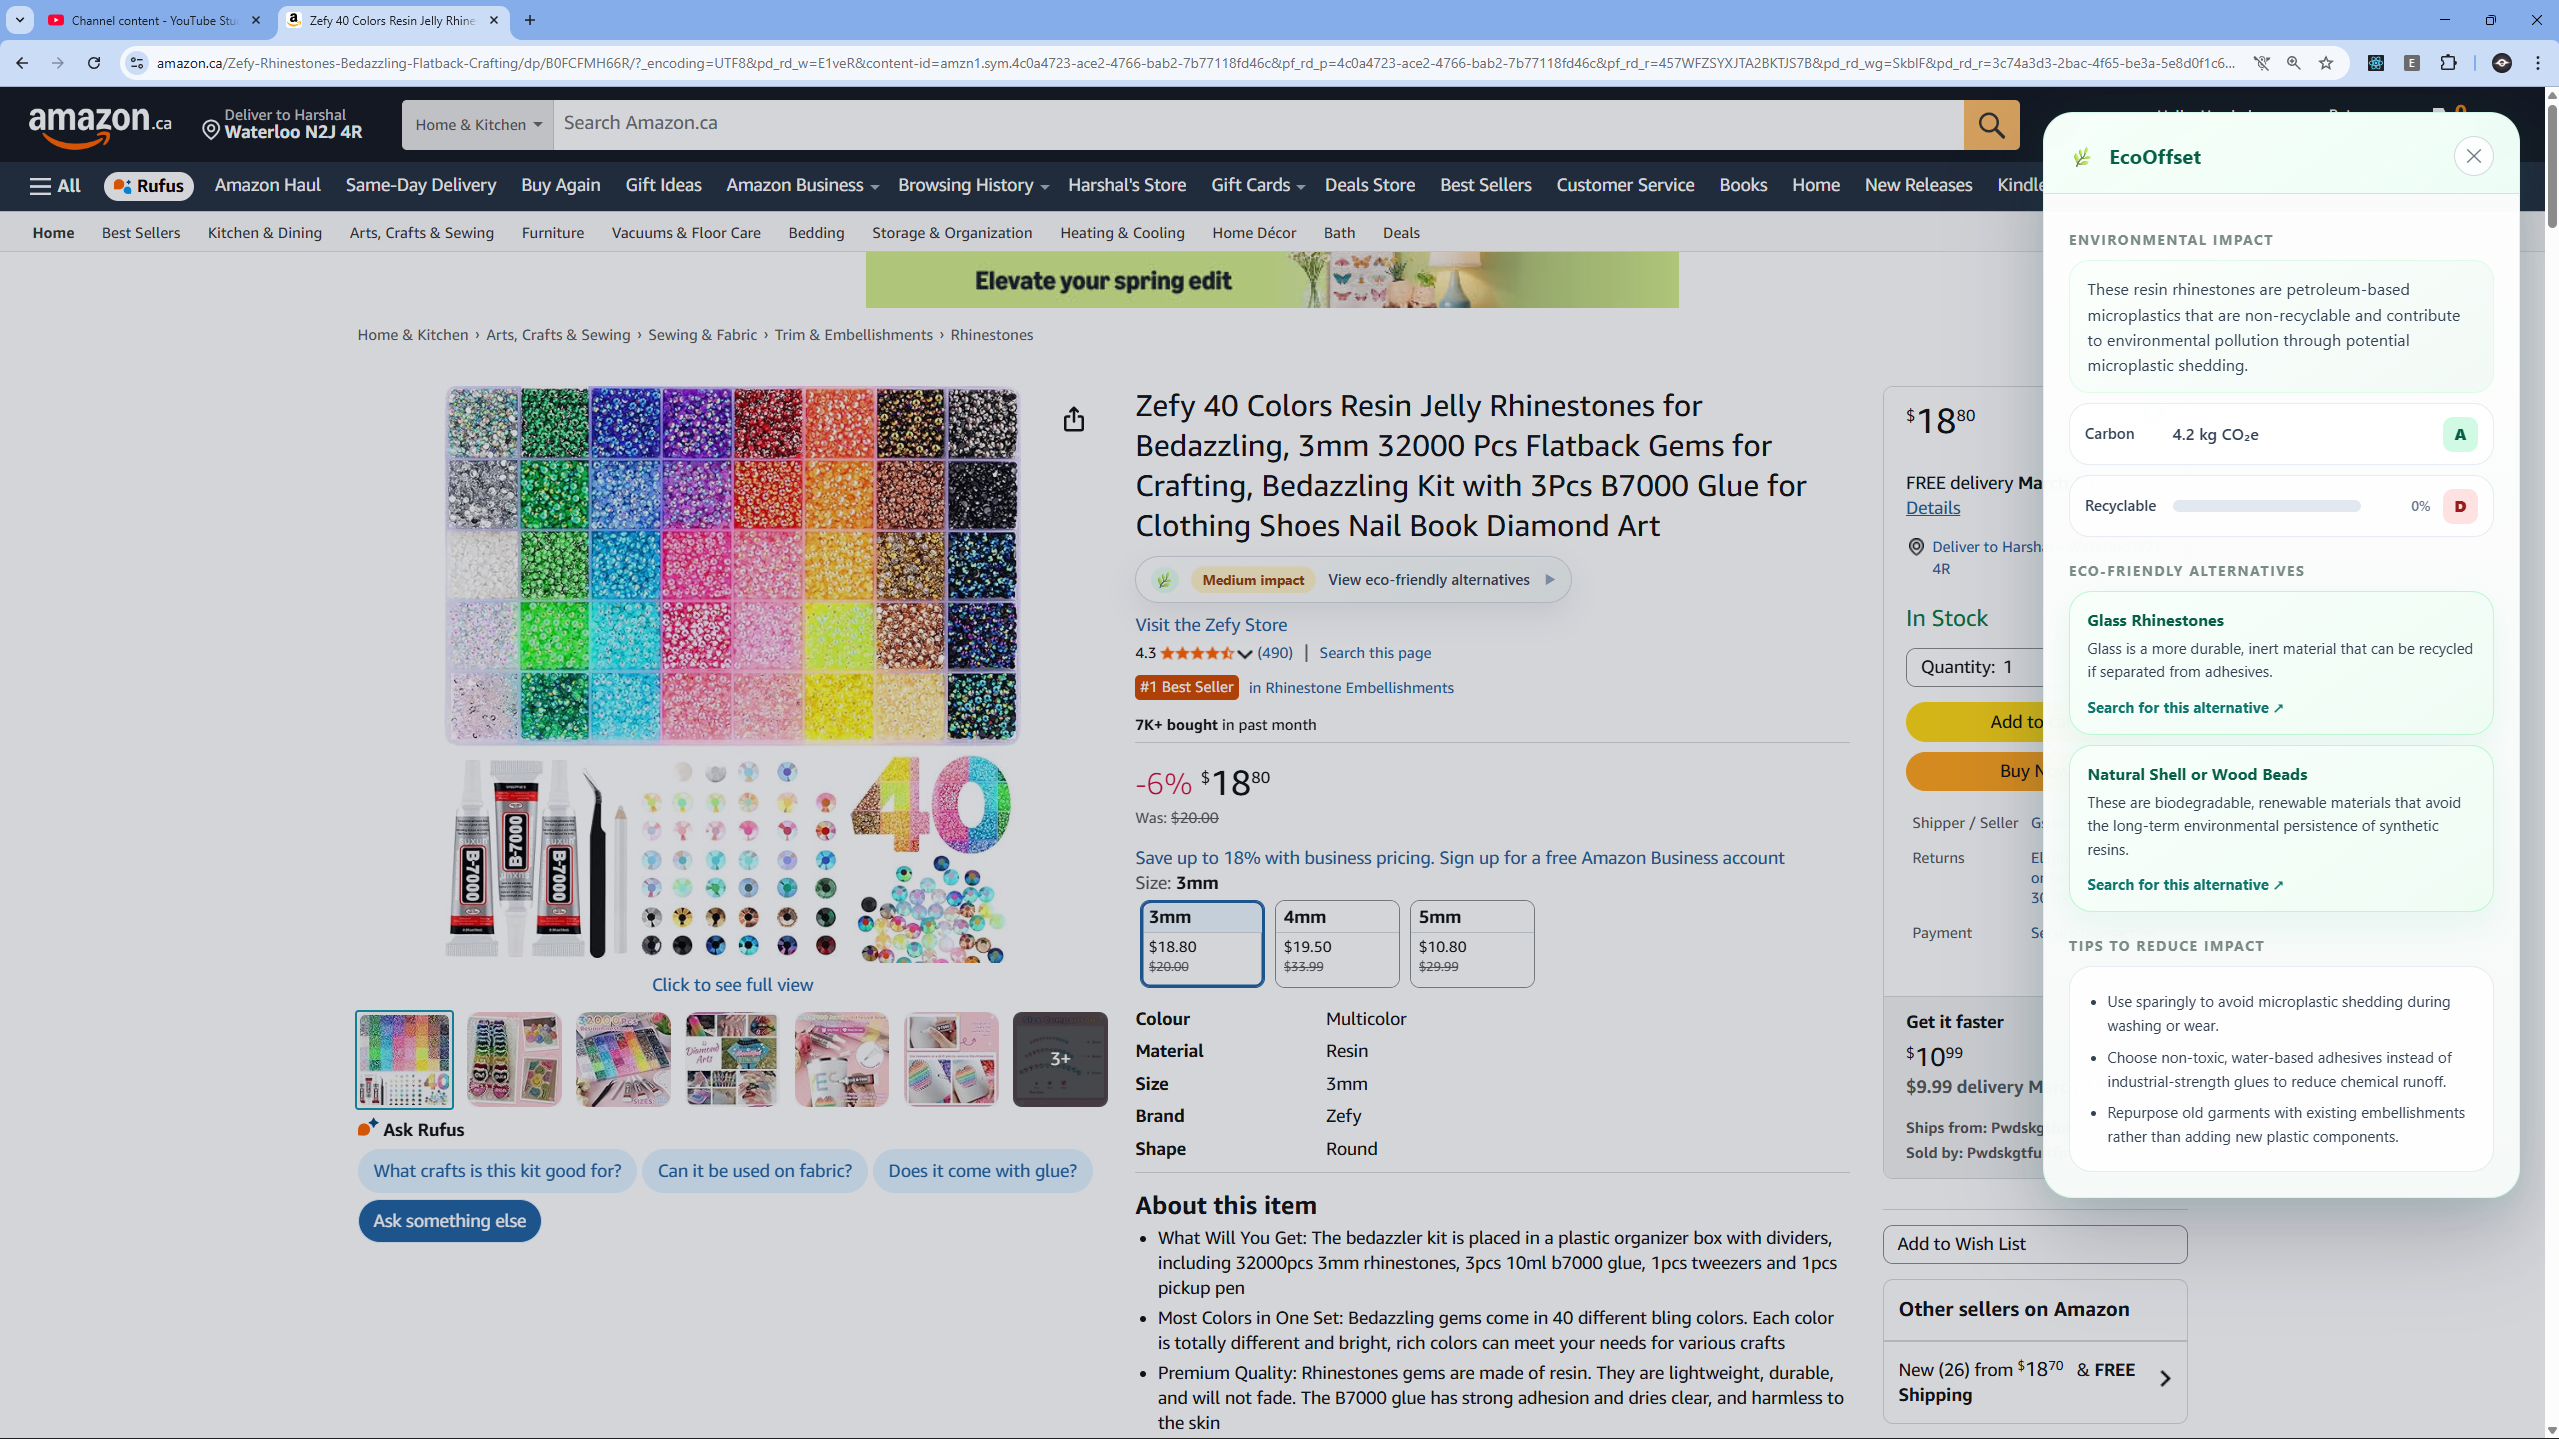This screenshot has height=1439, width=2559.
Task: Select the 5mm size option
Action: [x=1471, y=943]
